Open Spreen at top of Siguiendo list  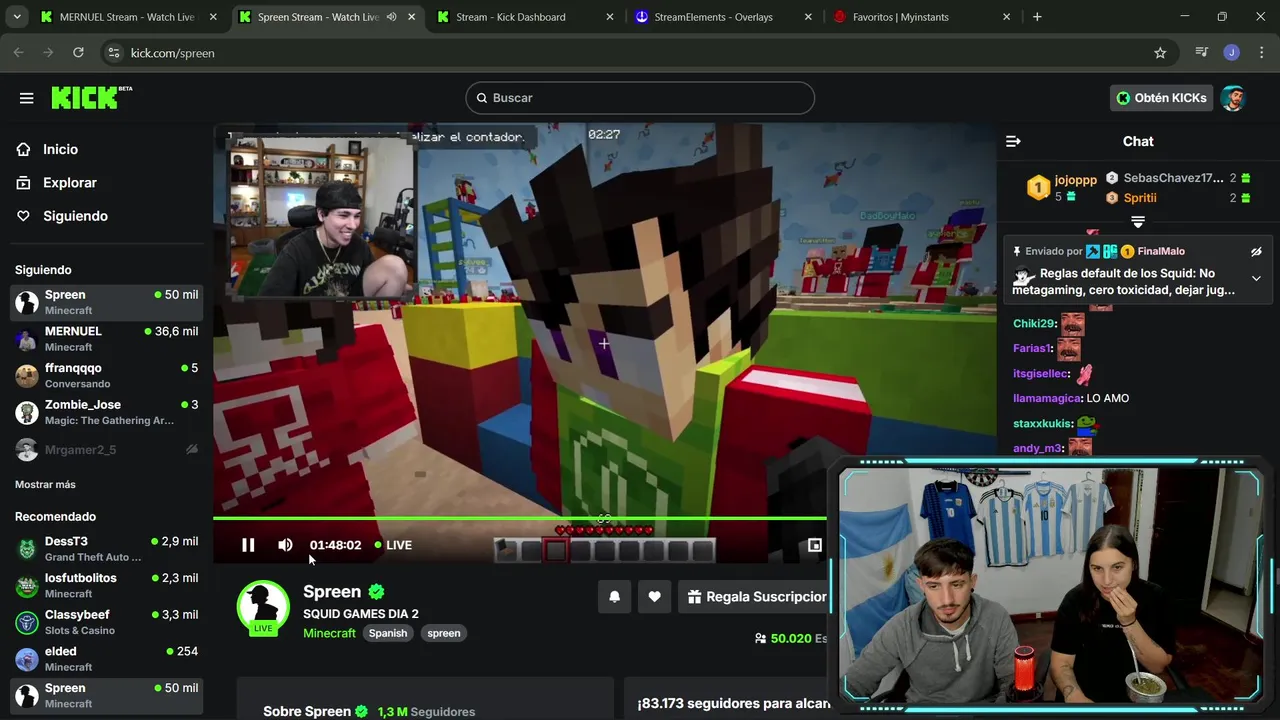107,302
